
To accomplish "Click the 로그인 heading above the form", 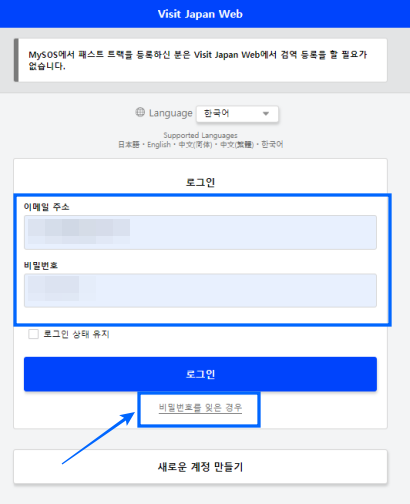I will 200,182.
